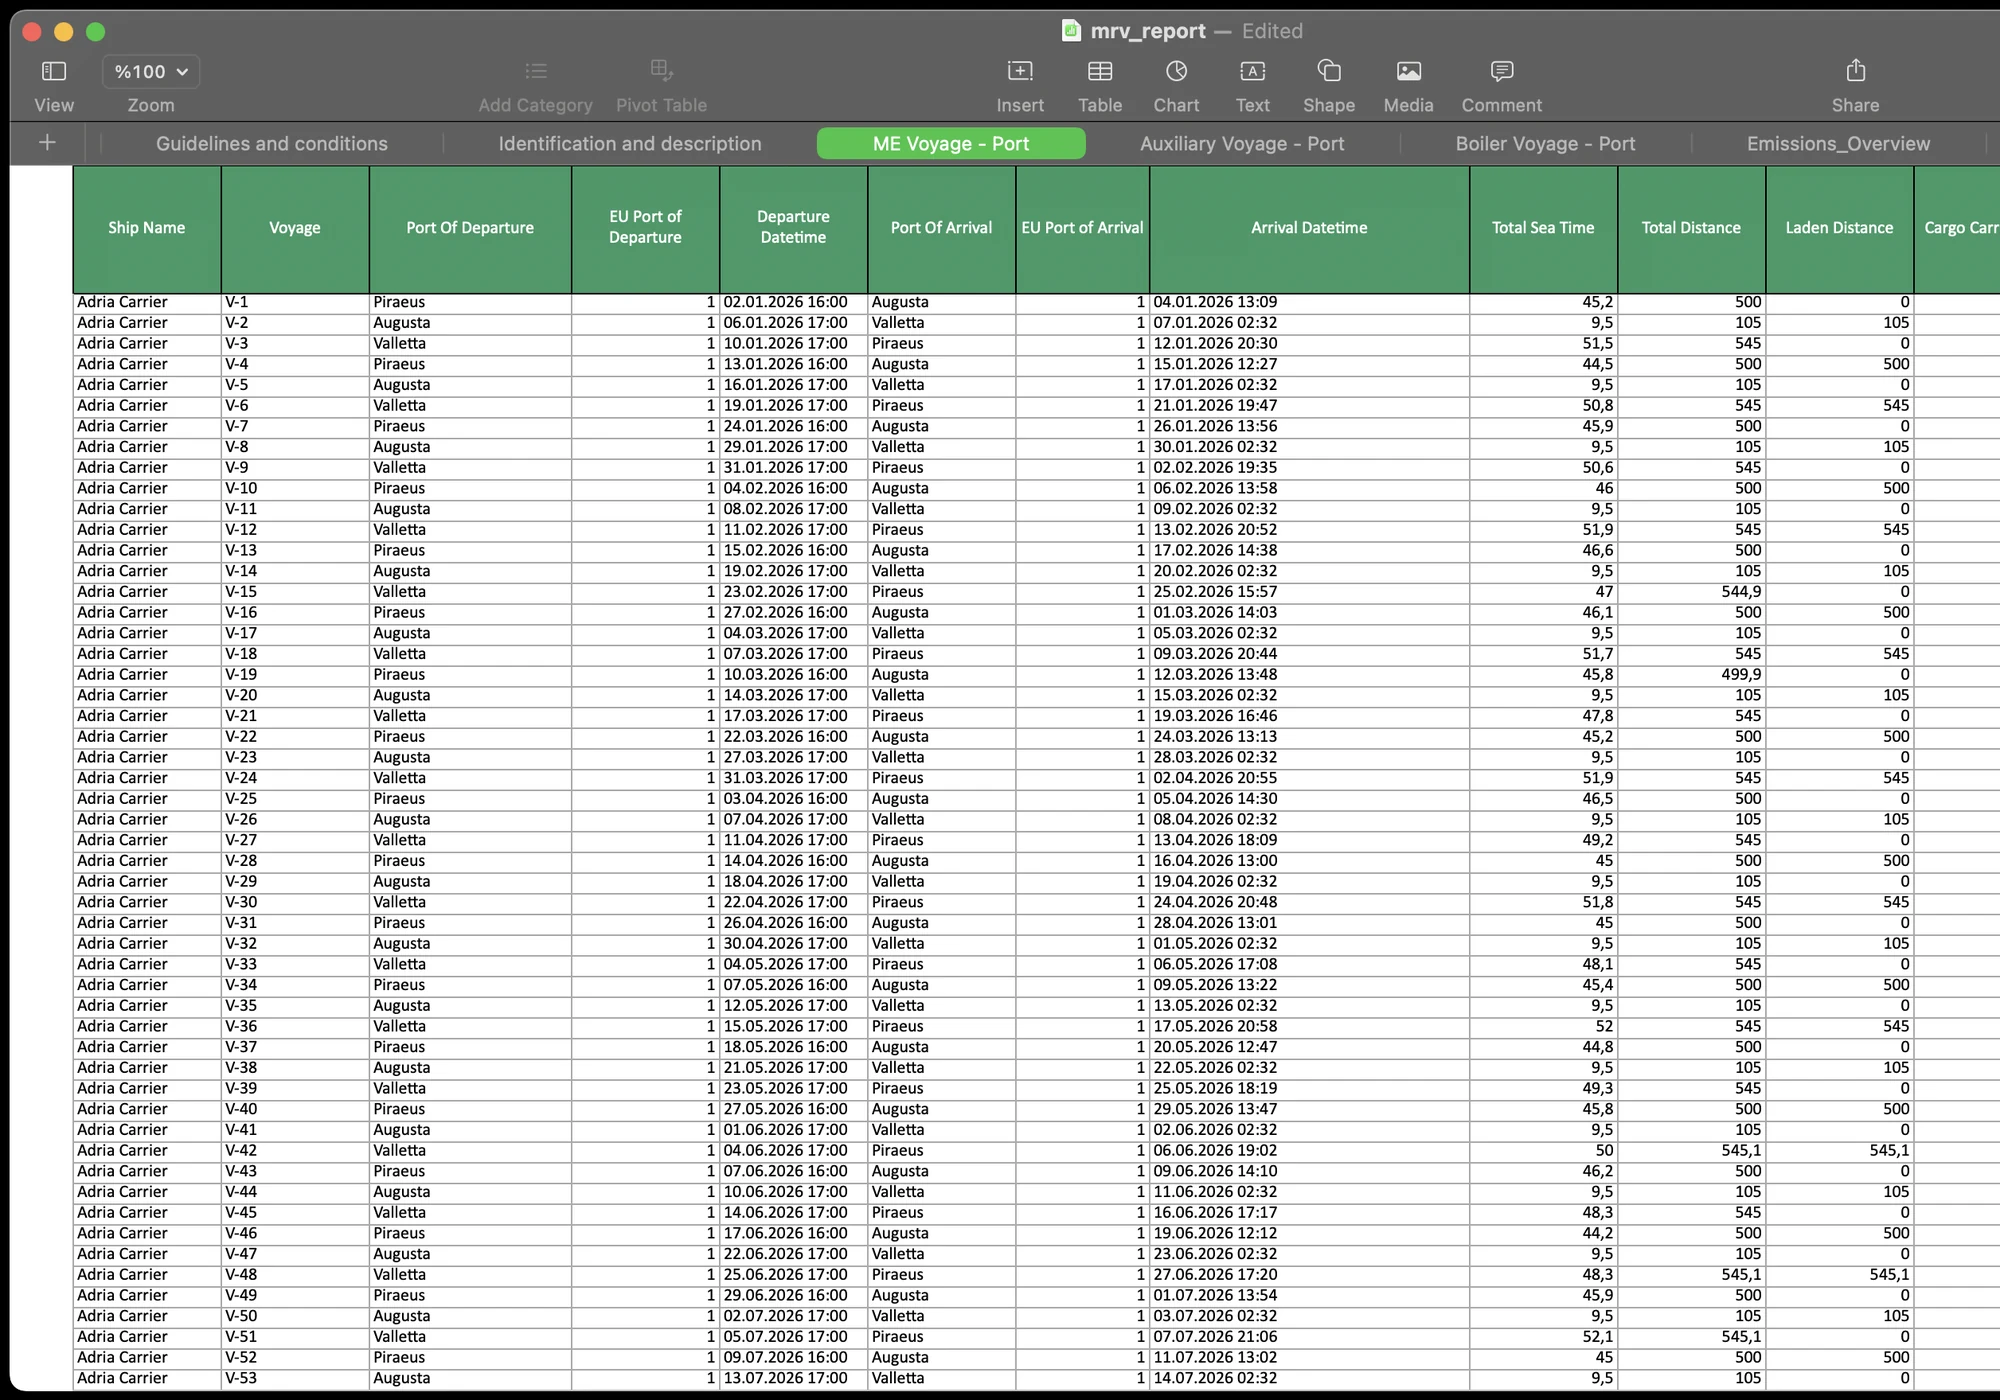Select voyage cell V-42
This screenshot has width=2000, height=1400.
click(x=295, y=1151)
